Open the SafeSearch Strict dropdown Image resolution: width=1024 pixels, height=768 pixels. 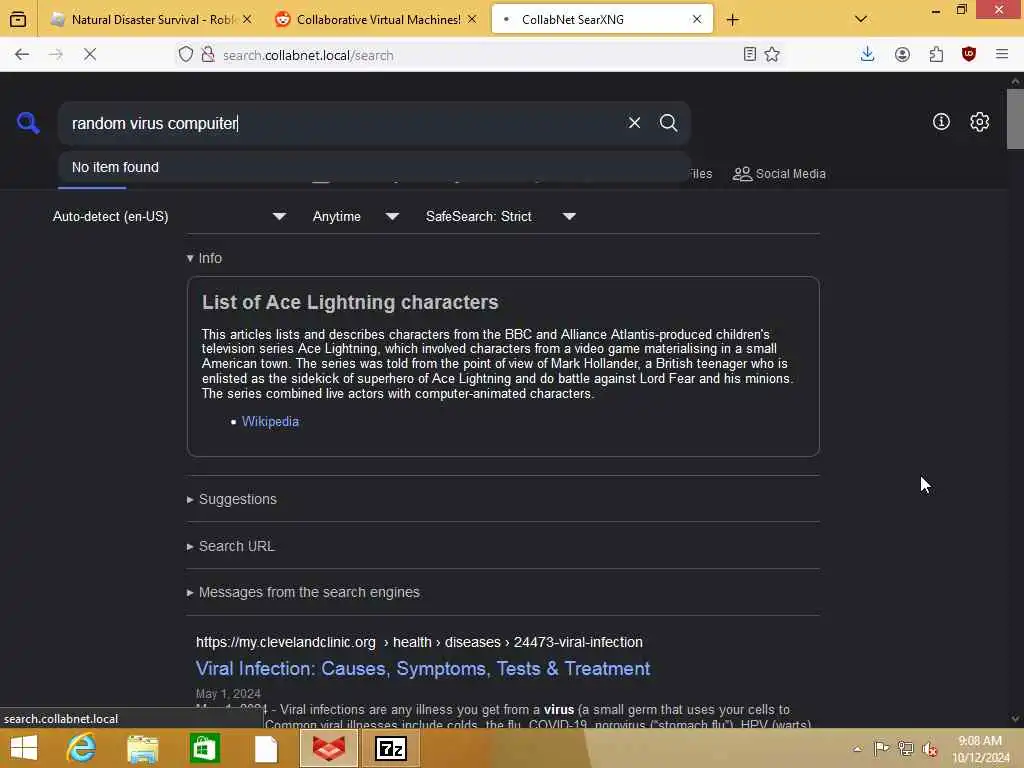[x=501, y=216]
